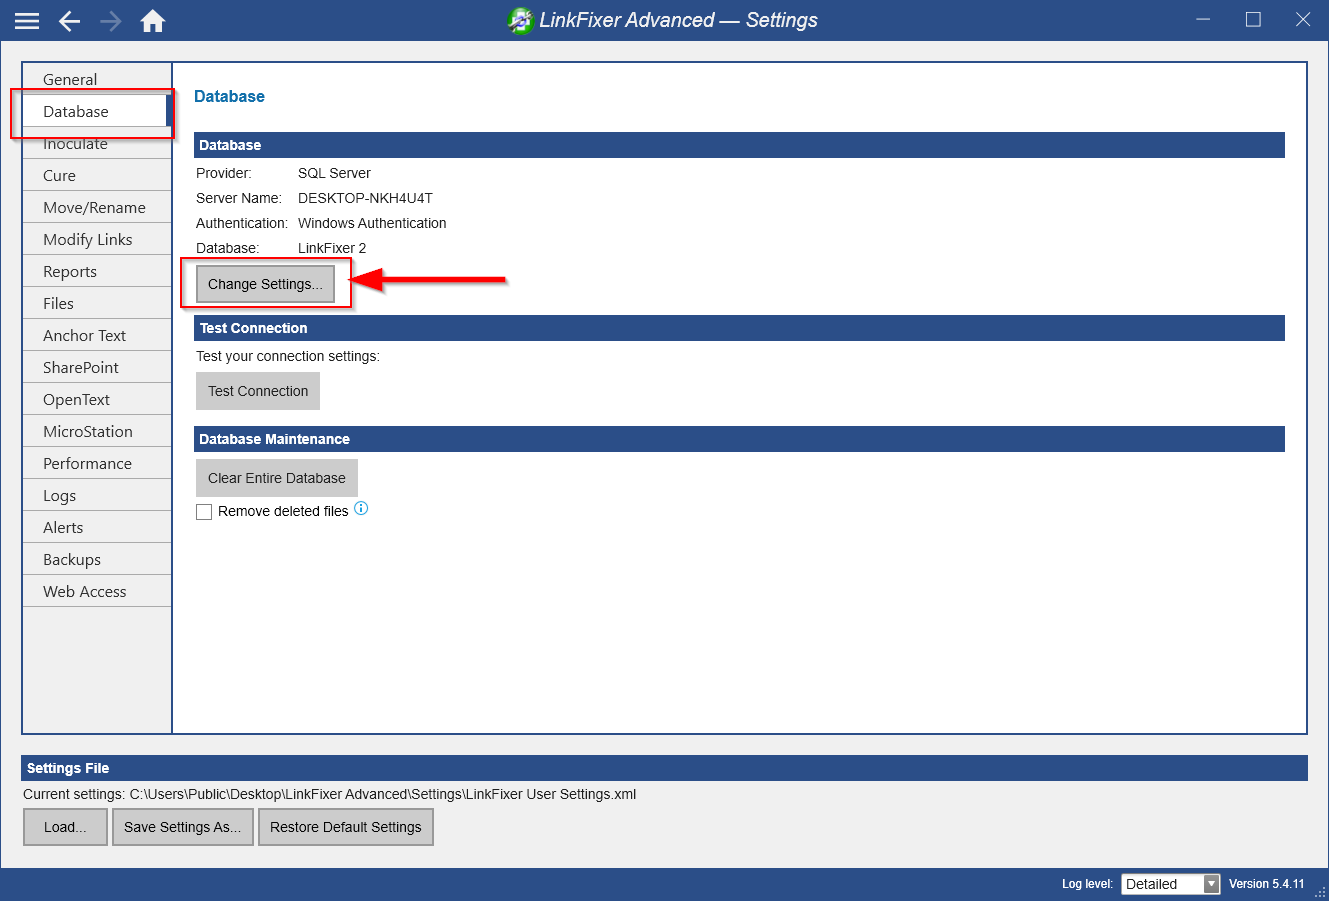Click the Change Settings... button
This screenshot has height=901, width=1329.
pos(265,284)
